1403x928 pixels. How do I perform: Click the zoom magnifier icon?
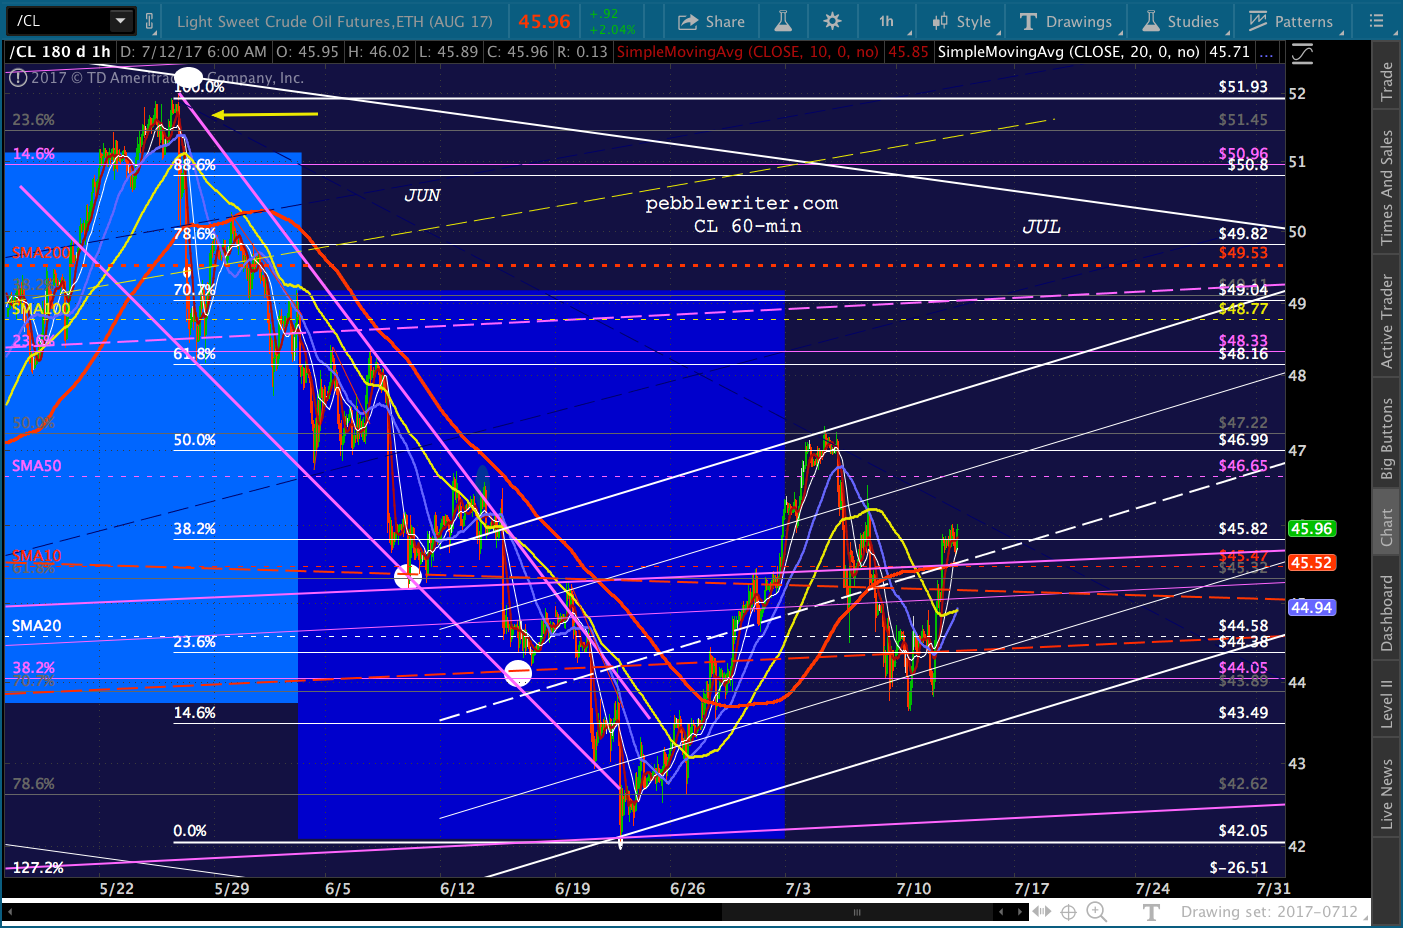[1096, 912]
